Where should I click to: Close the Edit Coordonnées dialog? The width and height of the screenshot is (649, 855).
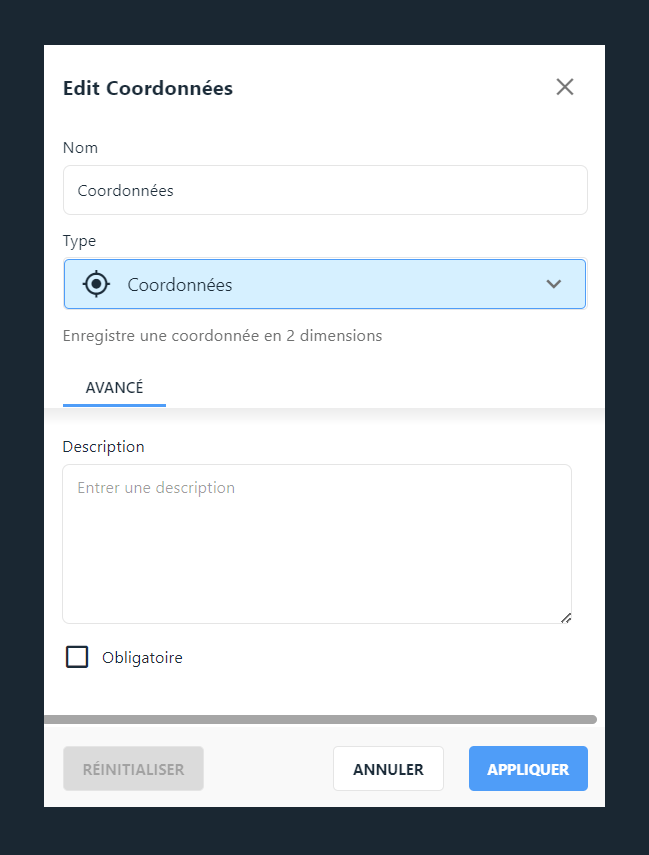click(564, 87)
